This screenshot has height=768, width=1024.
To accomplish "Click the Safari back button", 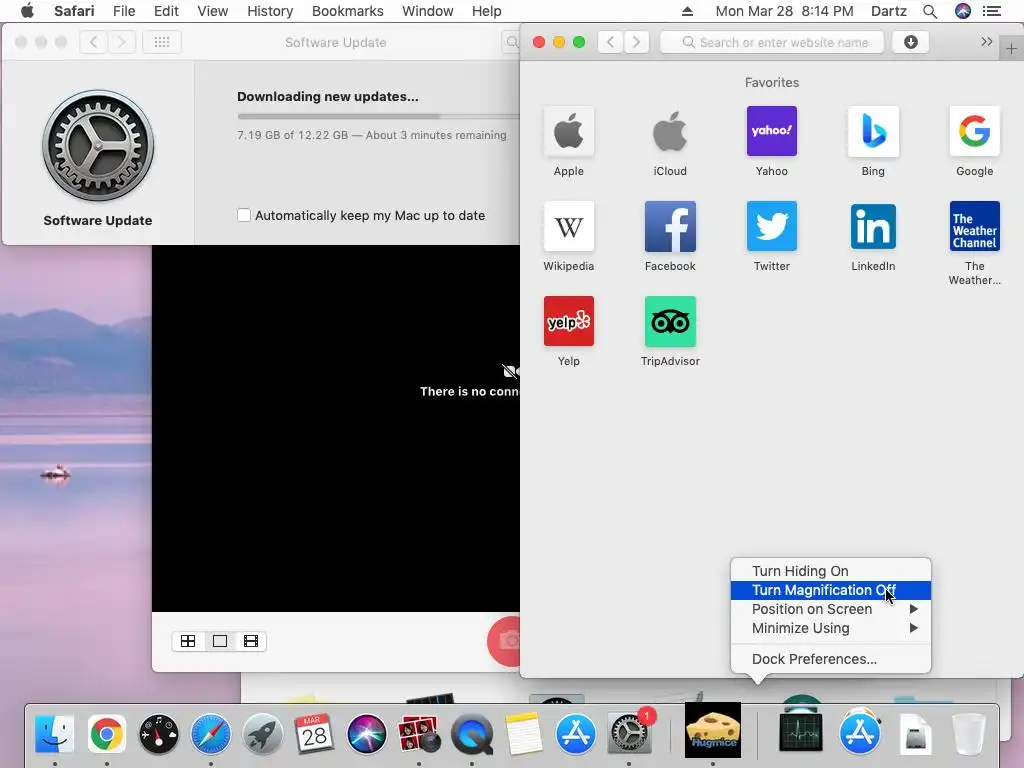I will (x=611, y=42).
